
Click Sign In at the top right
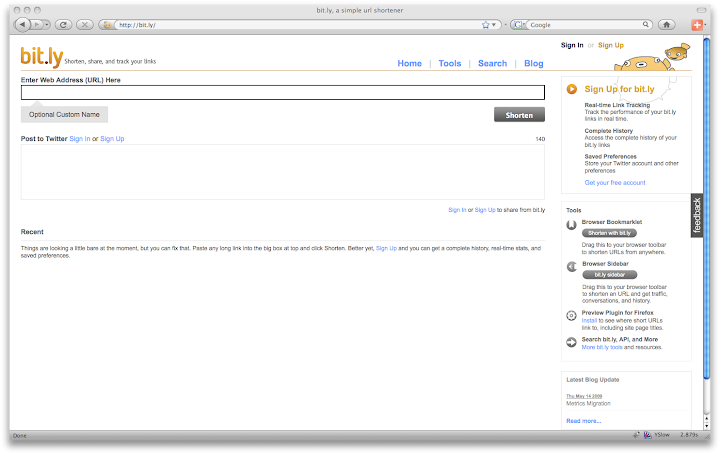coord(572,45)
